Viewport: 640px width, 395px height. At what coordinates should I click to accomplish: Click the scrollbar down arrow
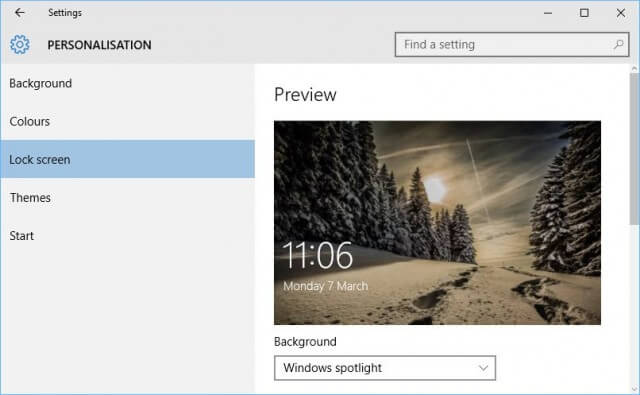tap(634, 389)
